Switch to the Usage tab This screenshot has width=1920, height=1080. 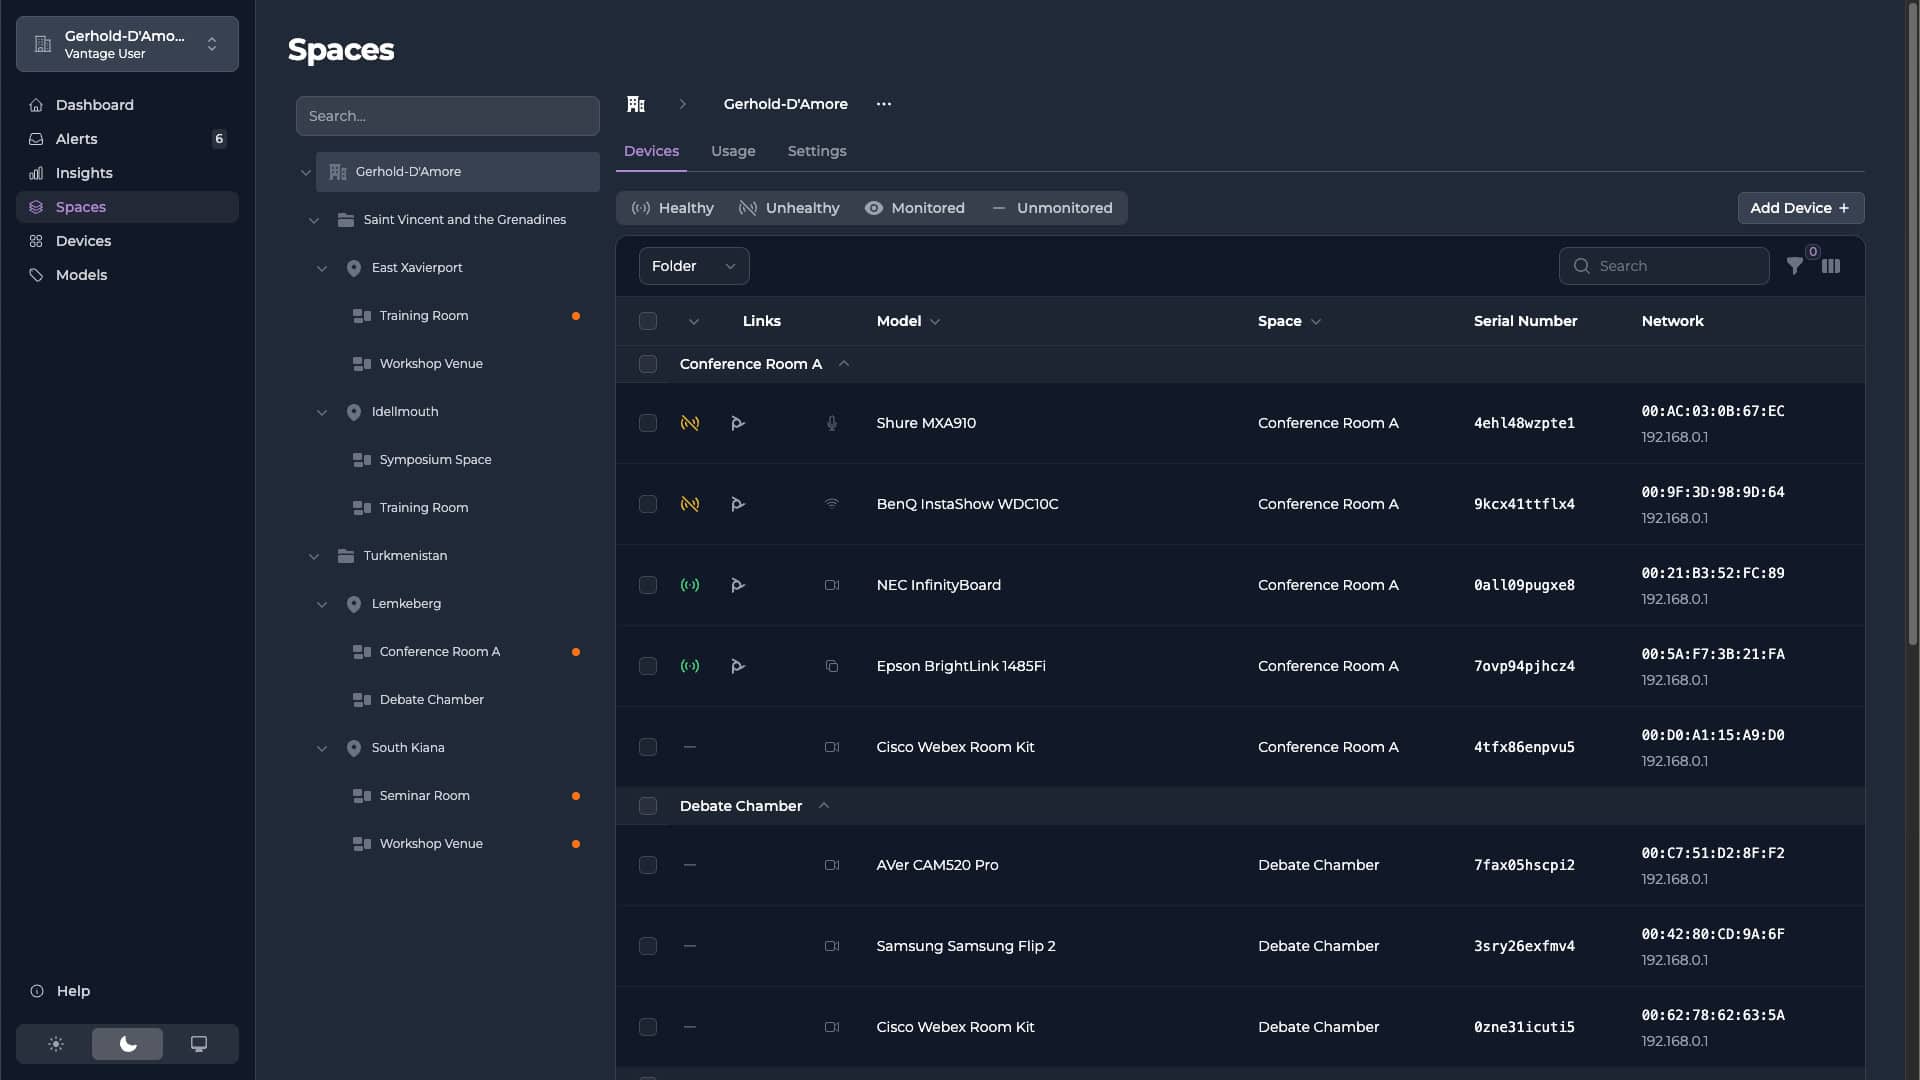(x=733, y=151)
